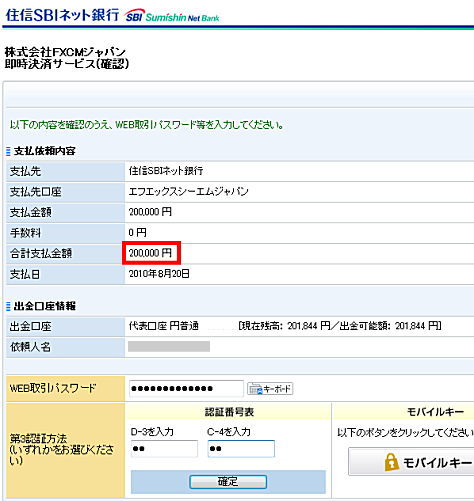Click the 確定 confirm button
474x501 pixels.
(228, 482)
